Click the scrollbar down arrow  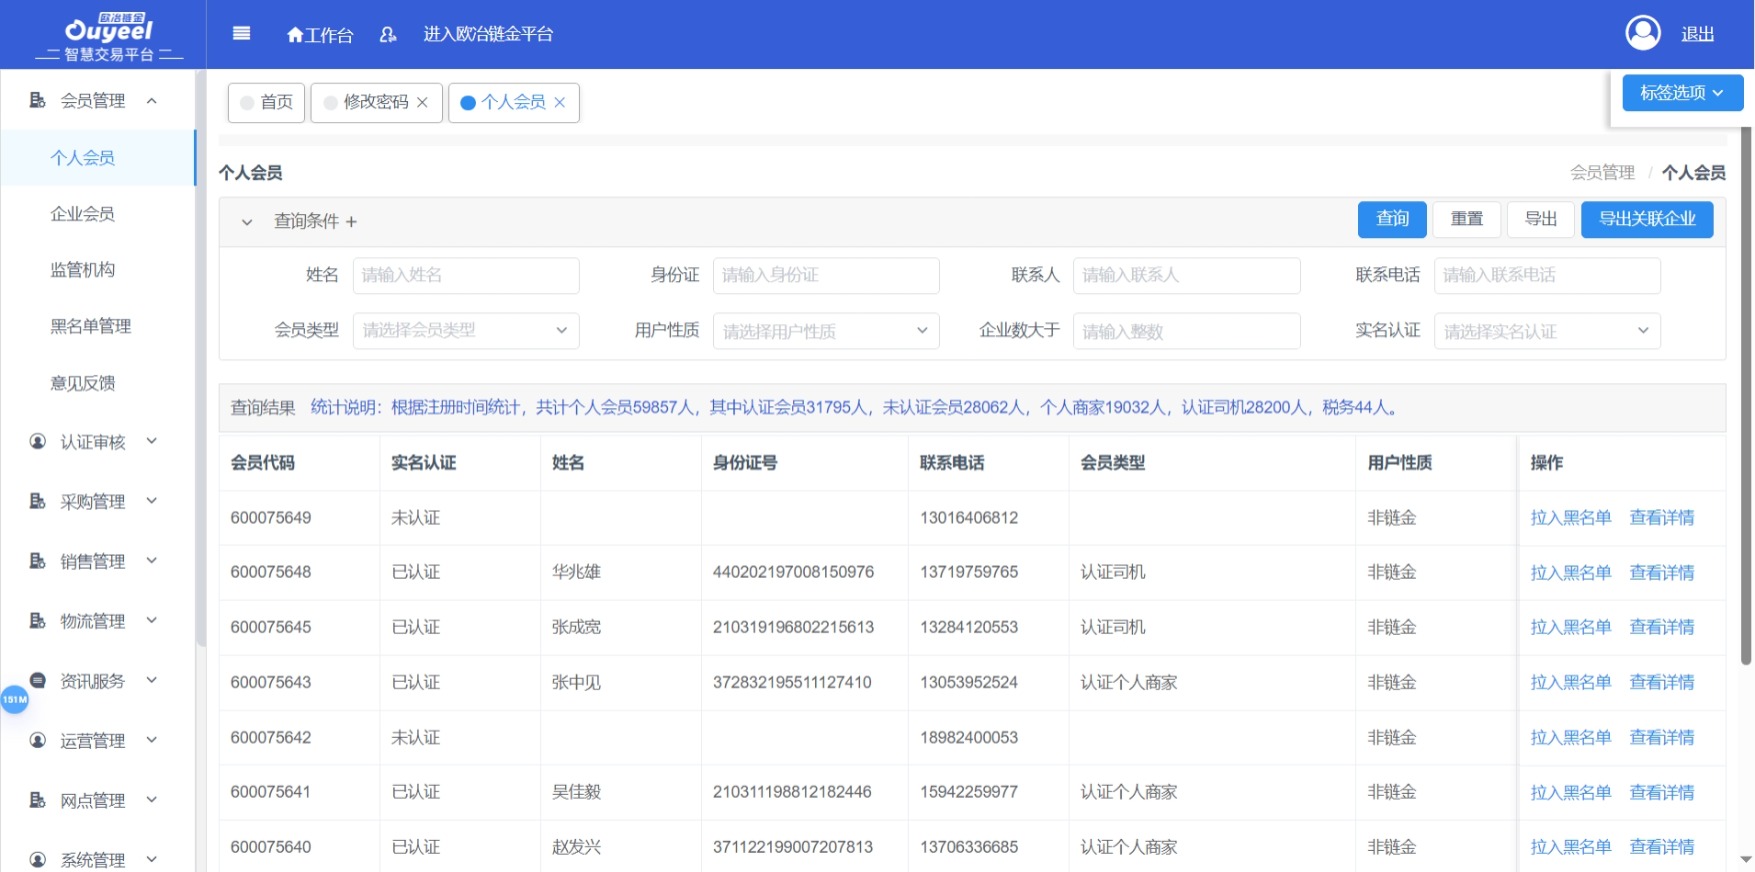coord(1746,859)
